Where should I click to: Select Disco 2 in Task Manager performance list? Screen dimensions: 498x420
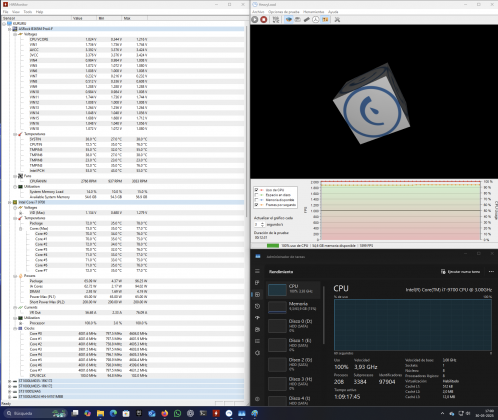[x=293, y=364]
